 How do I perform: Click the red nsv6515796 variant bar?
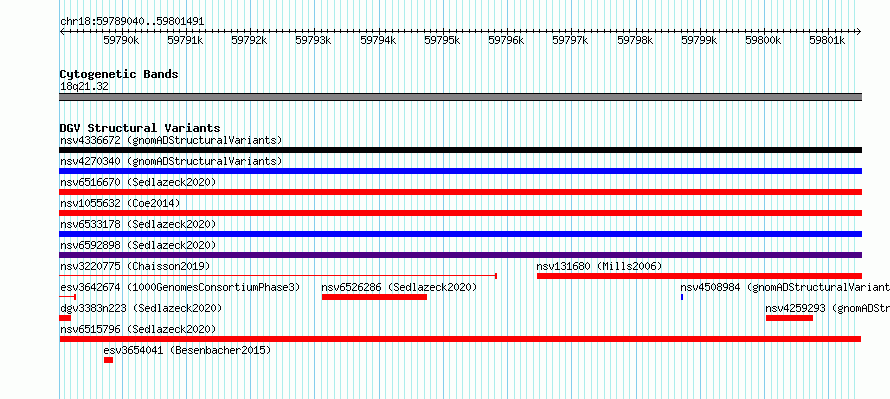[460, 339]
